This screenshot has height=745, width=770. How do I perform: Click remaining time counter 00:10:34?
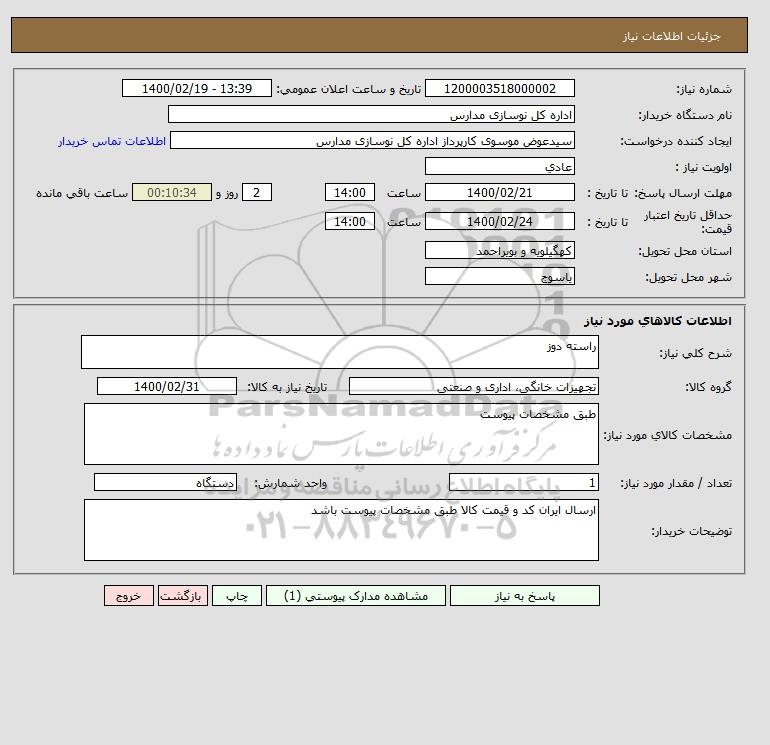pyautogui.click(x=172, y=193)
